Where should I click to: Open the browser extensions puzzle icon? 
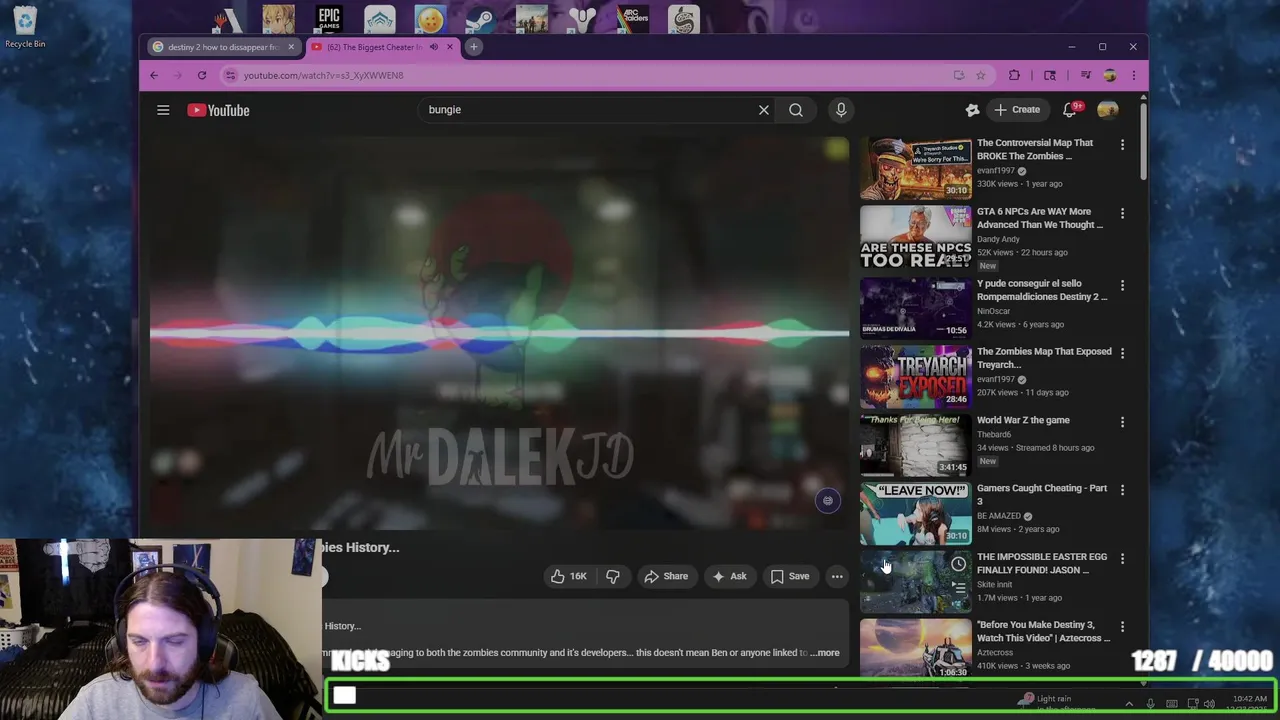[x=1014, y=75]
